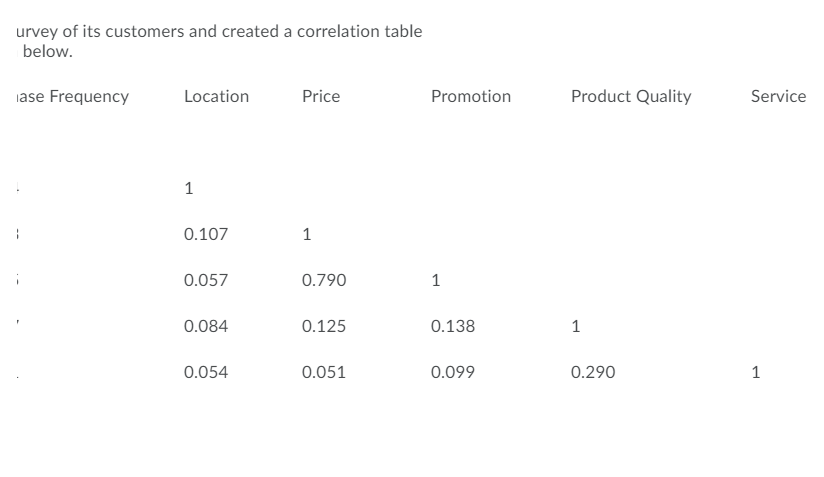Select the Price column header
Image resolution: width=824 pixels, height=477 pixels.
pos(320,96)
